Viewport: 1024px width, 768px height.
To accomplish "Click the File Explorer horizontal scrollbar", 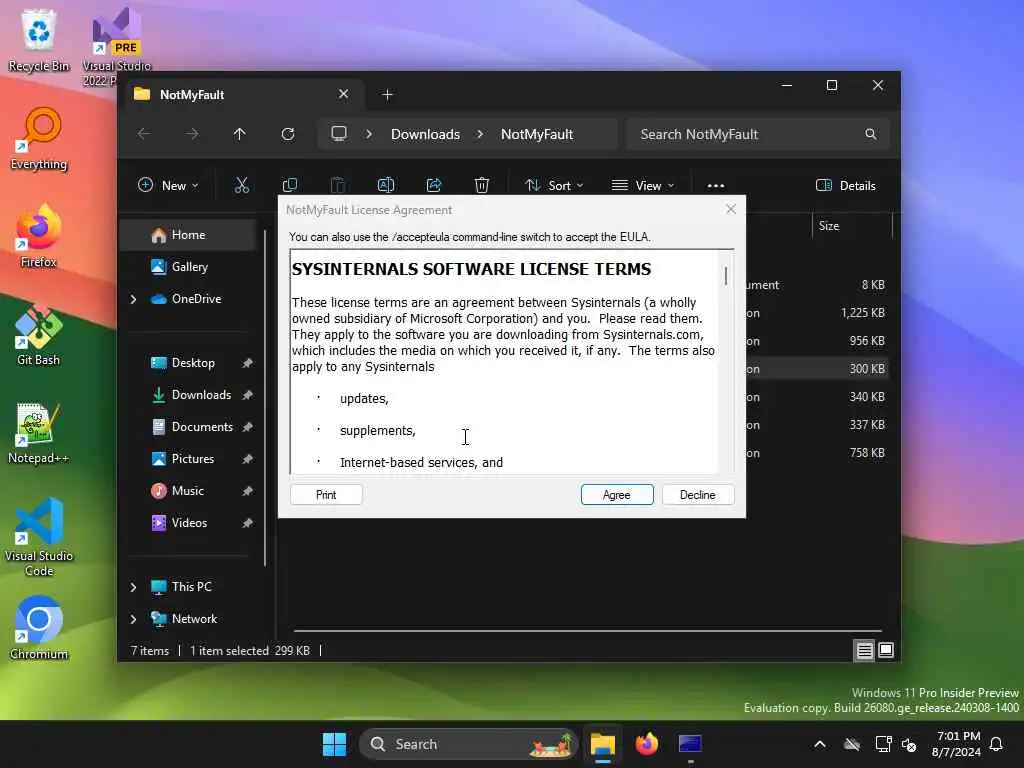I will click(x=588, y=631).
